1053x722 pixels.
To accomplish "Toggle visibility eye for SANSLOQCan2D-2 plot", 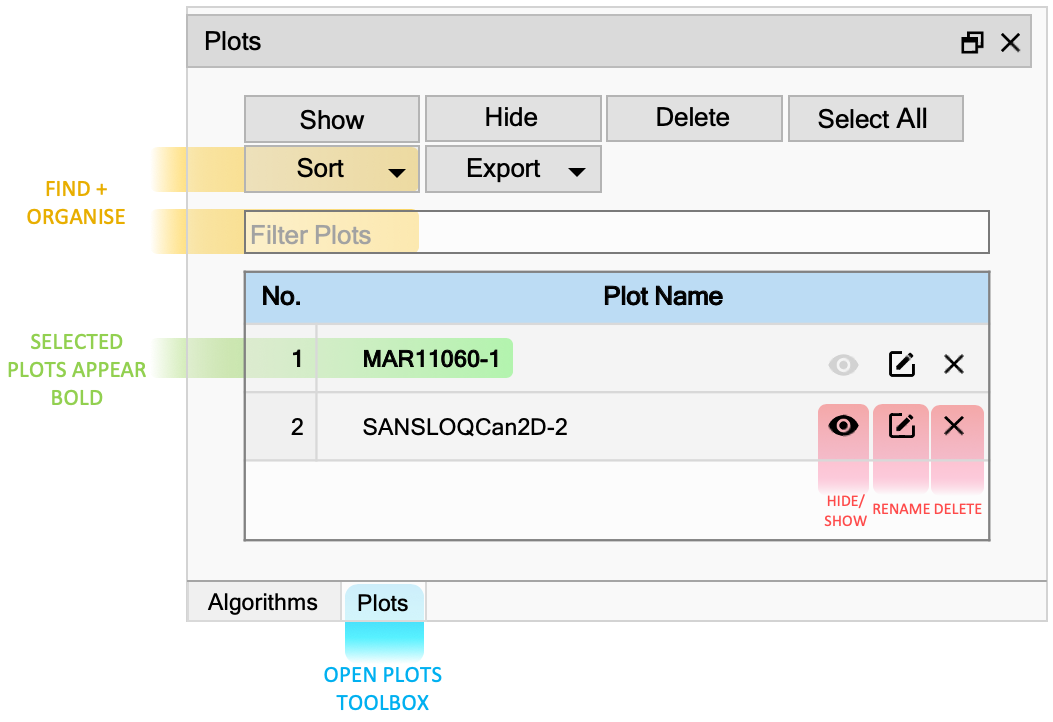I will (x=843, y=426).
